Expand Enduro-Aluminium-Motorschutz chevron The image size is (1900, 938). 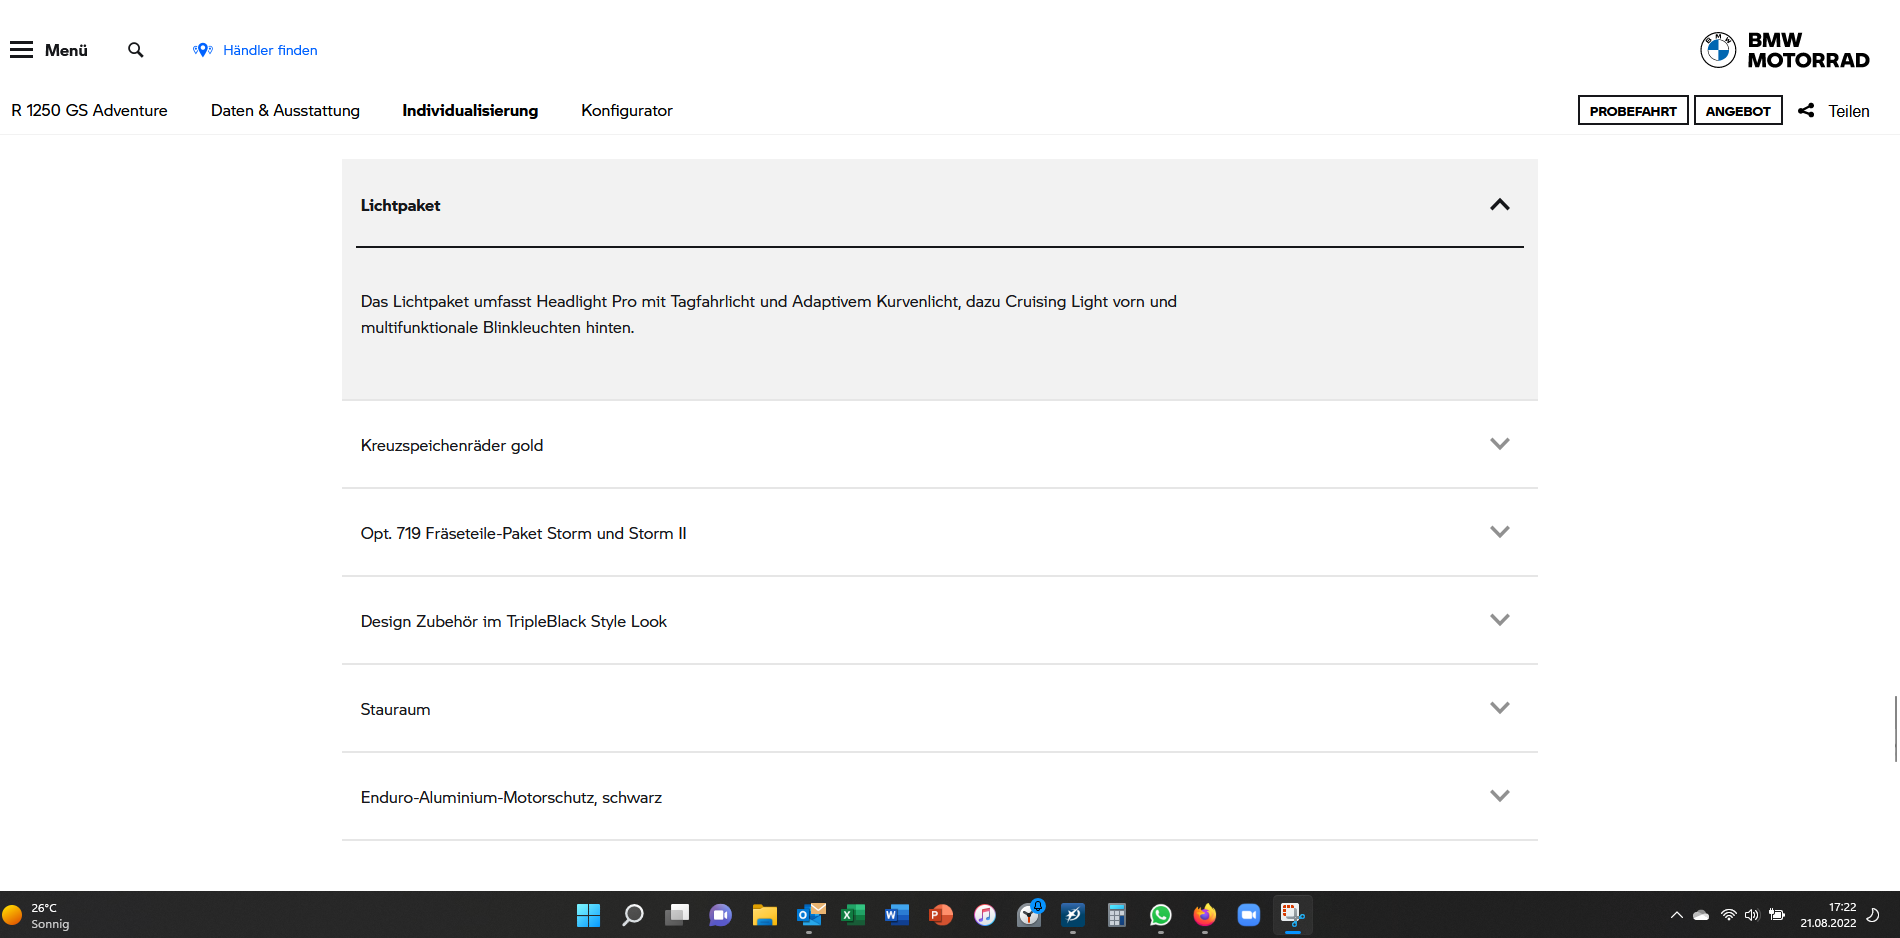1499,796
